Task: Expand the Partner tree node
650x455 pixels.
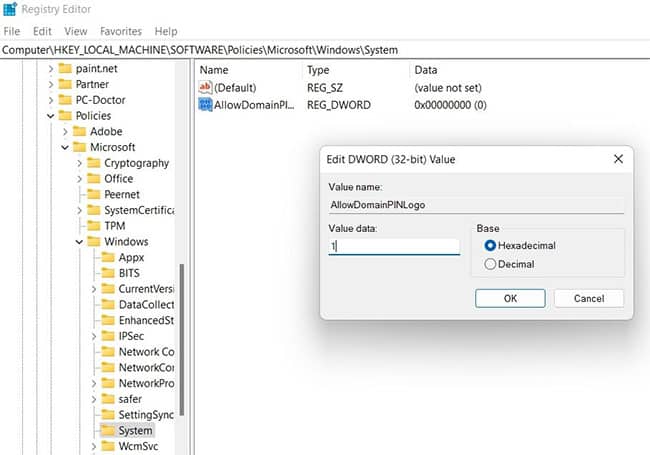Action: coord(51,84)
